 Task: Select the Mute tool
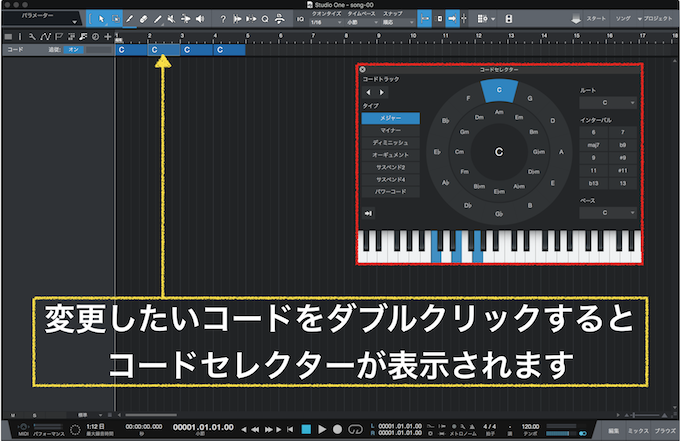point(172,19)
